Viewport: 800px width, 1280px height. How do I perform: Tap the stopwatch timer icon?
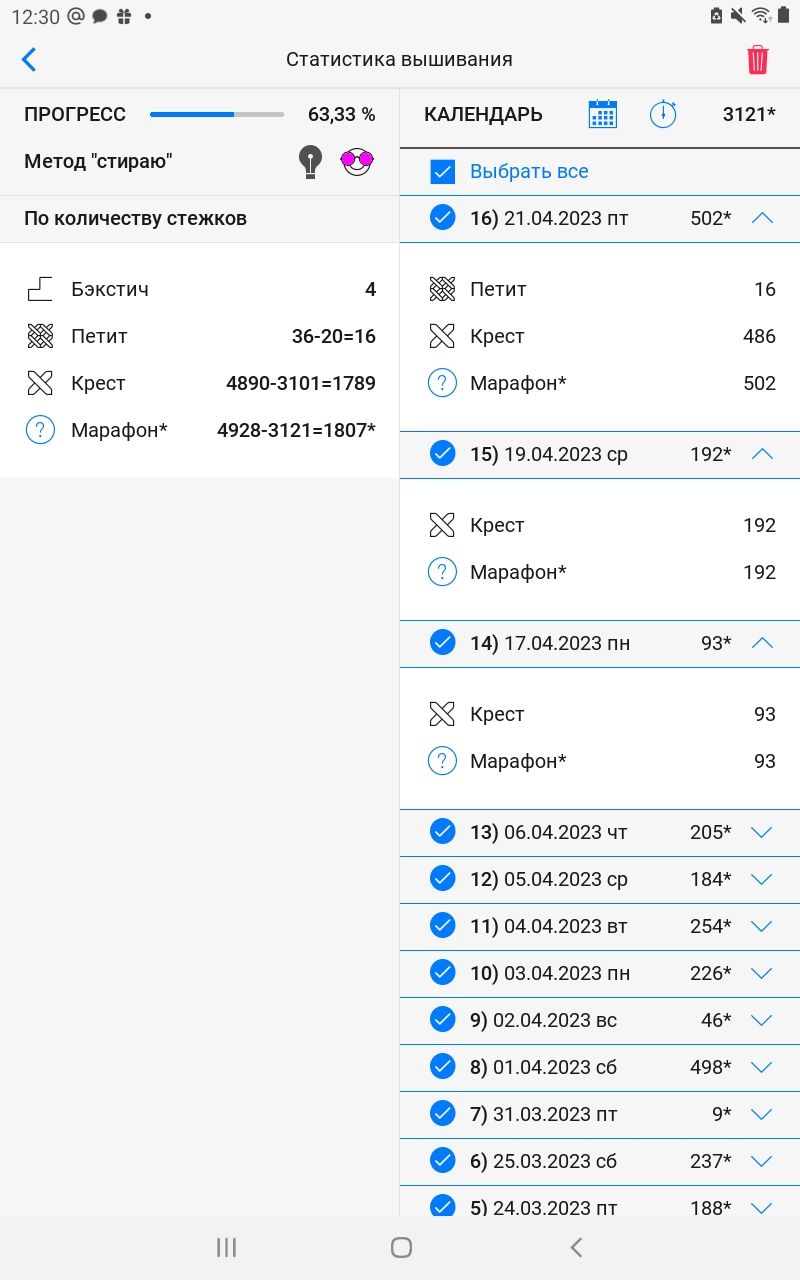coord(663,114)
